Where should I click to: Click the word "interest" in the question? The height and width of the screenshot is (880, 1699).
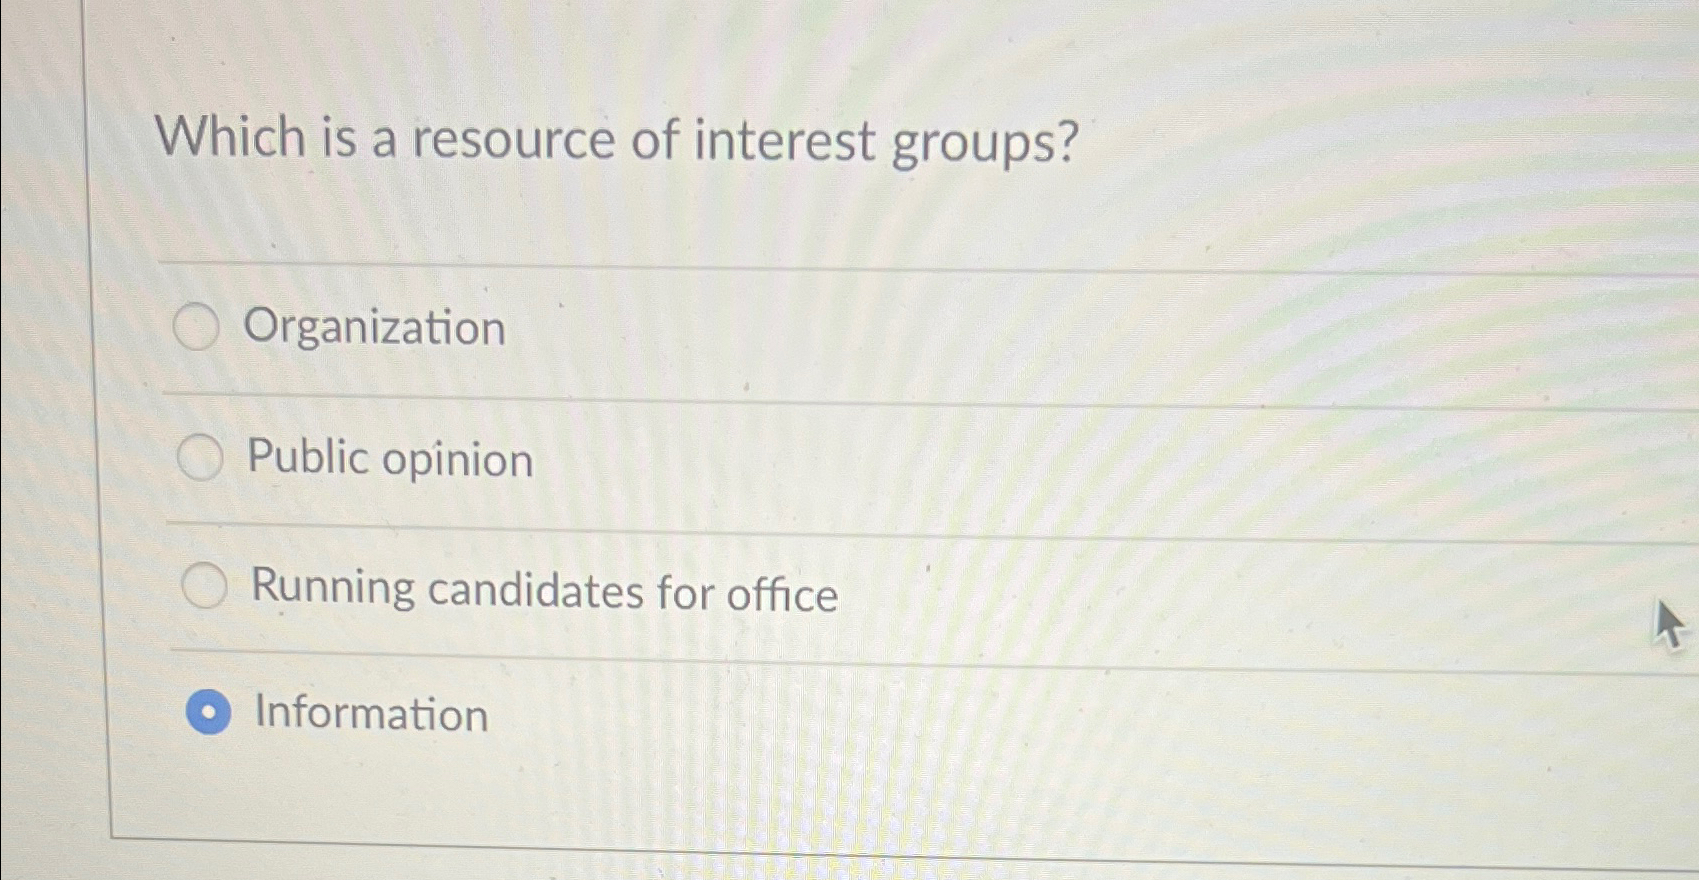click(x=784, y=140)
